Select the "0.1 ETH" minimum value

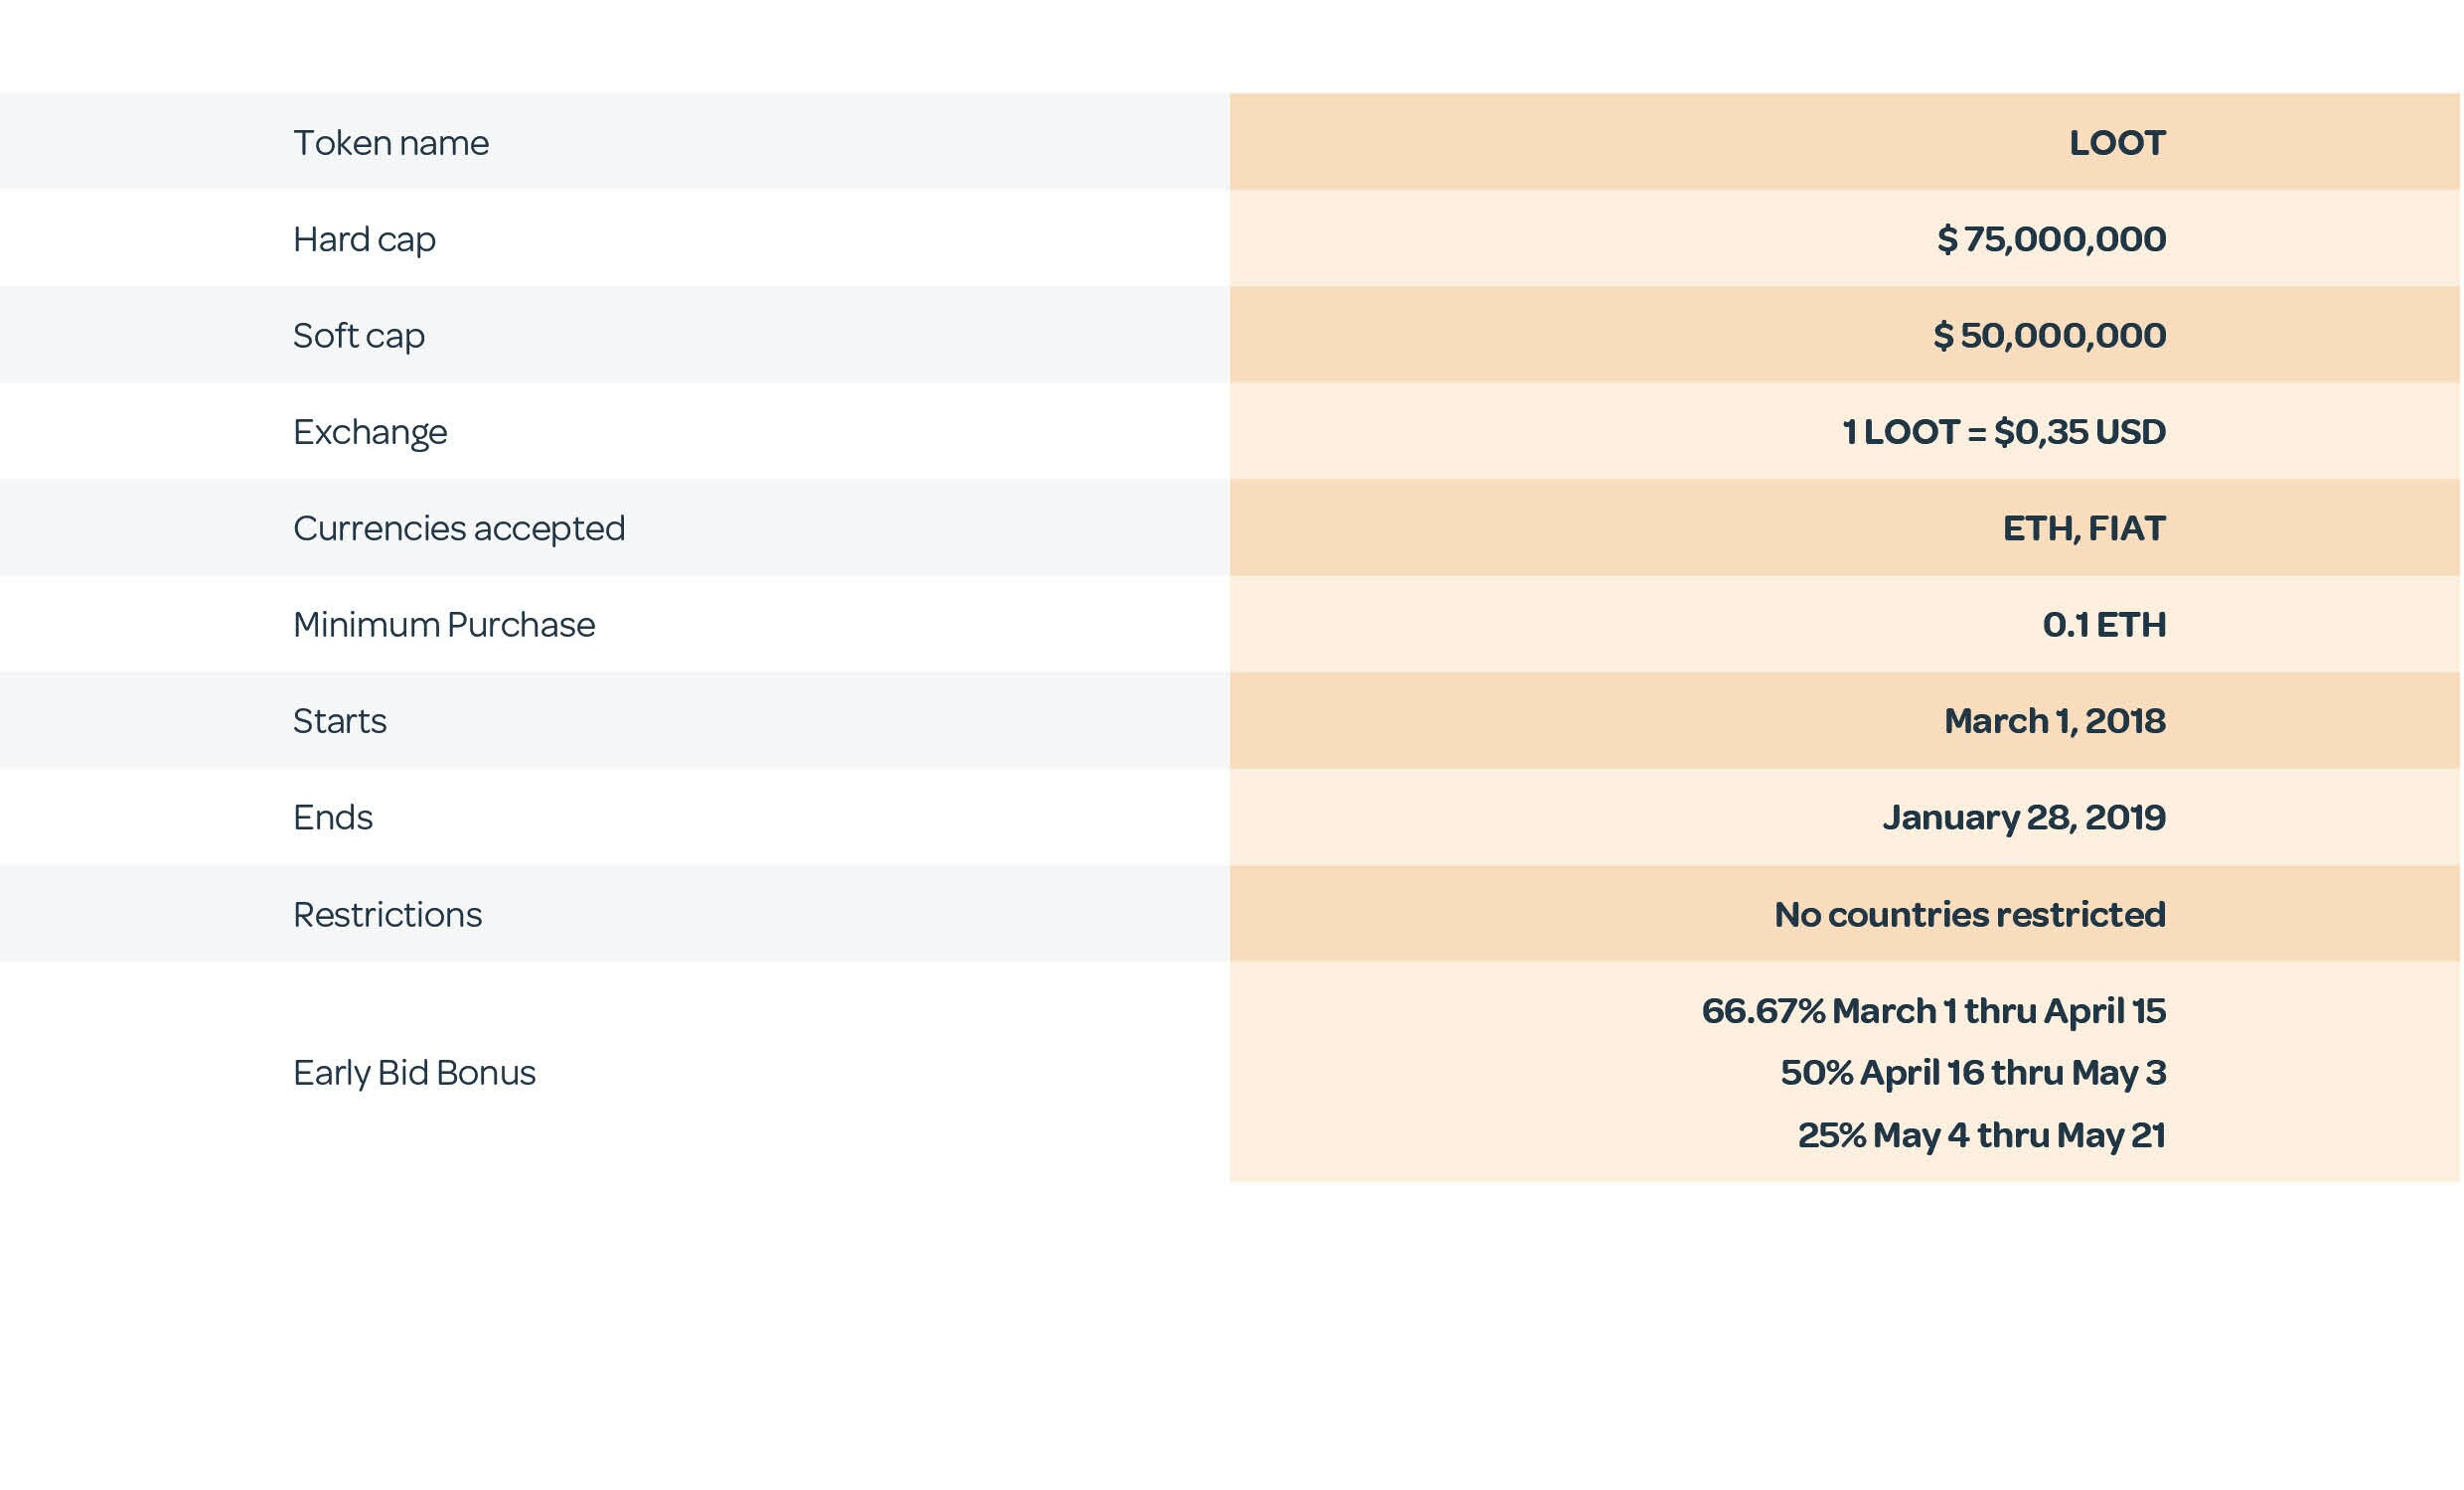[2103, 625]
